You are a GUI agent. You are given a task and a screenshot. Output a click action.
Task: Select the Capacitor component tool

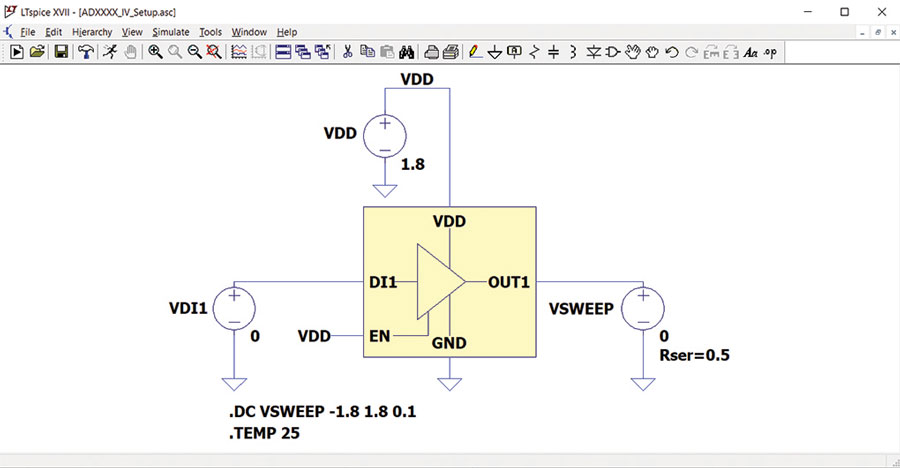tap(553, 52)
